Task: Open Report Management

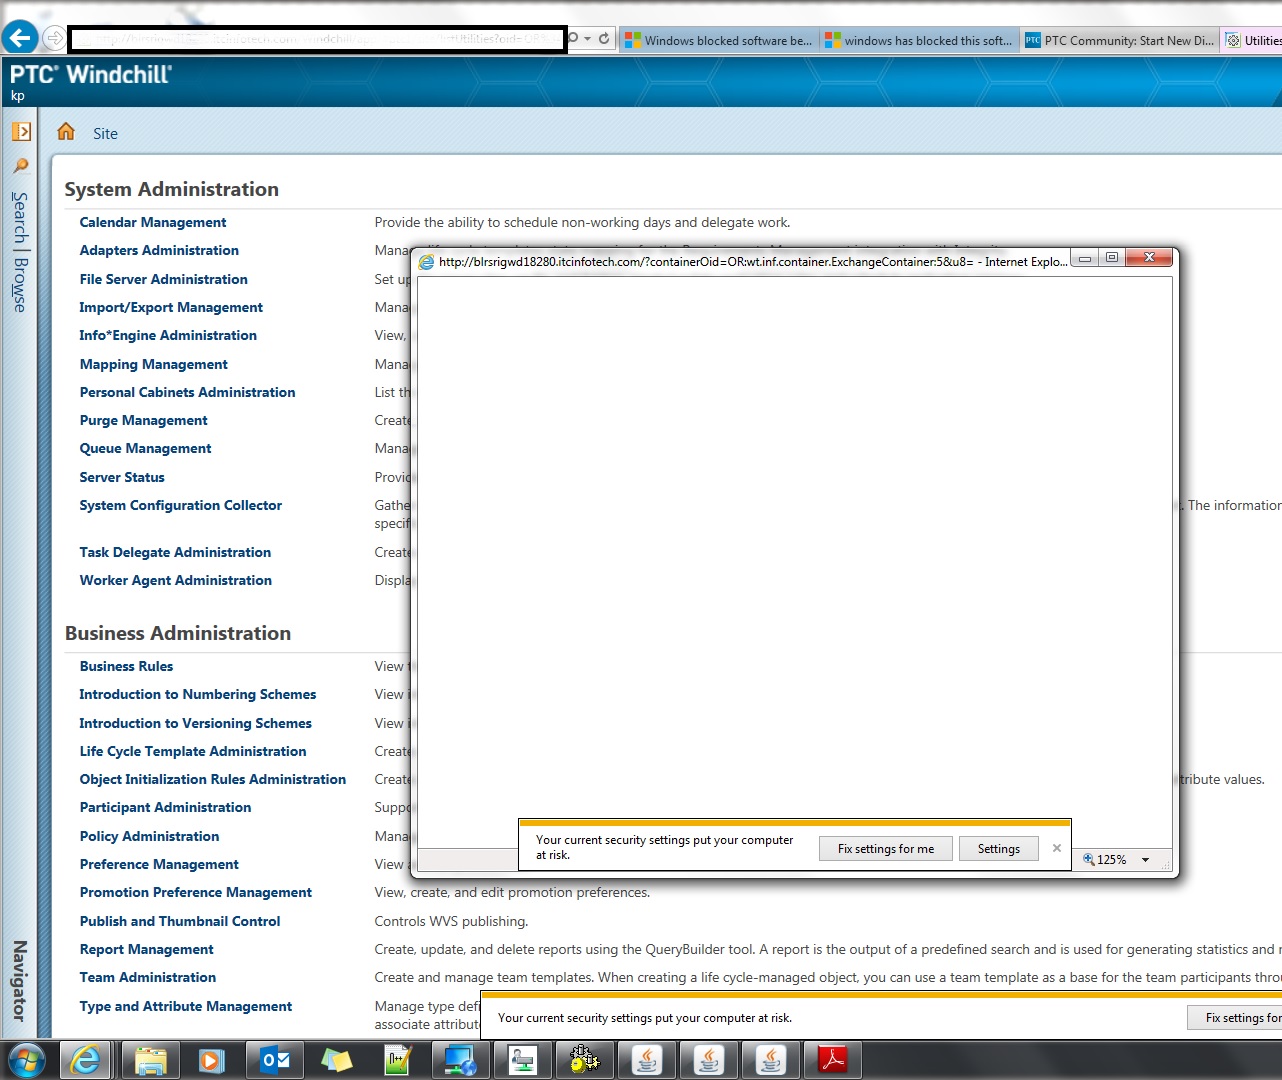Action: point(147,949)
